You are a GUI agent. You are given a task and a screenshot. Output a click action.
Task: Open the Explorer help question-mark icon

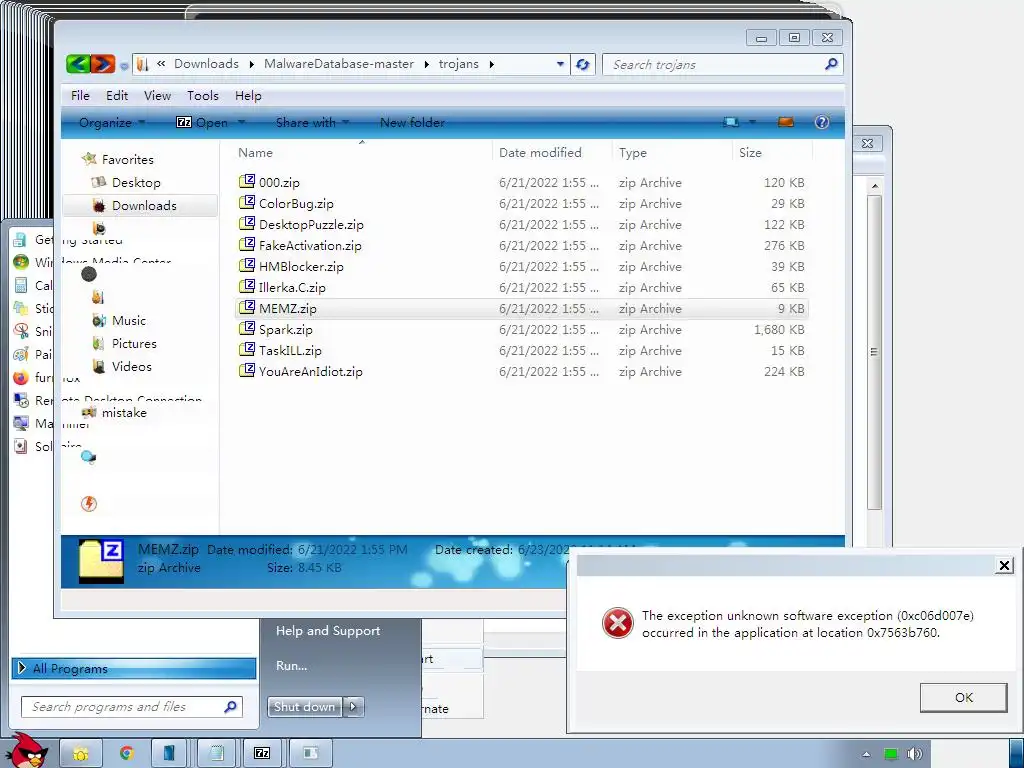822,122
